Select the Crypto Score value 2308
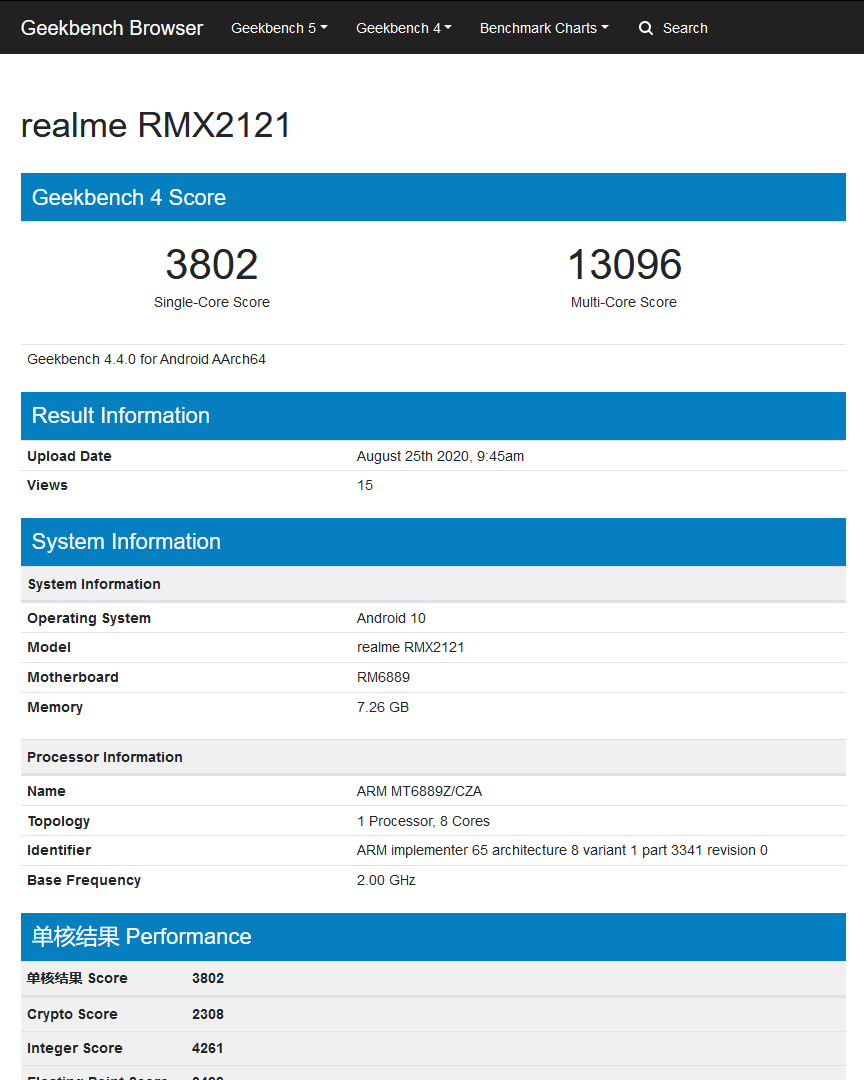The height and width of the screenshot is (1080, 864). pyautogui.click(x=207, y=1015)
